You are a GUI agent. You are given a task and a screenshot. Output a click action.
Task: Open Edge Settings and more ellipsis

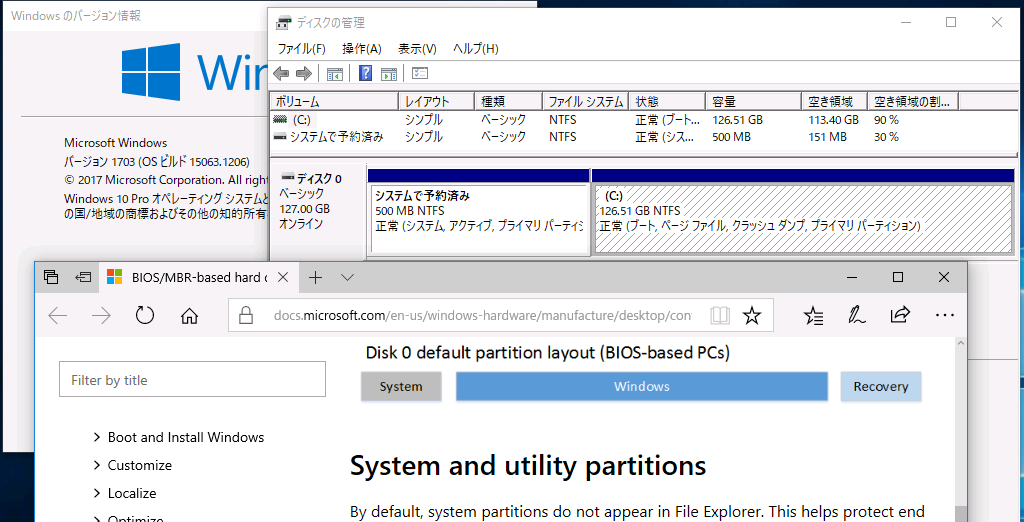pyautogui.click(x=945, y=316)
